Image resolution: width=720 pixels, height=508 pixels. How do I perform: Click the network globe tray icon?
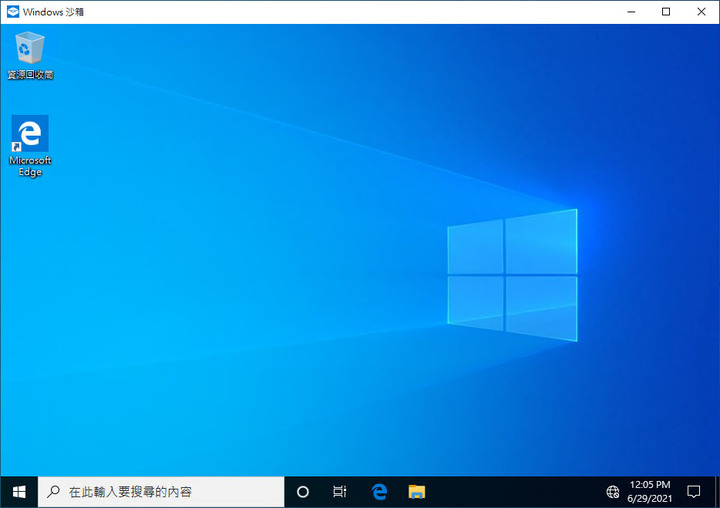pyautogui.click(x=613, y=492)
